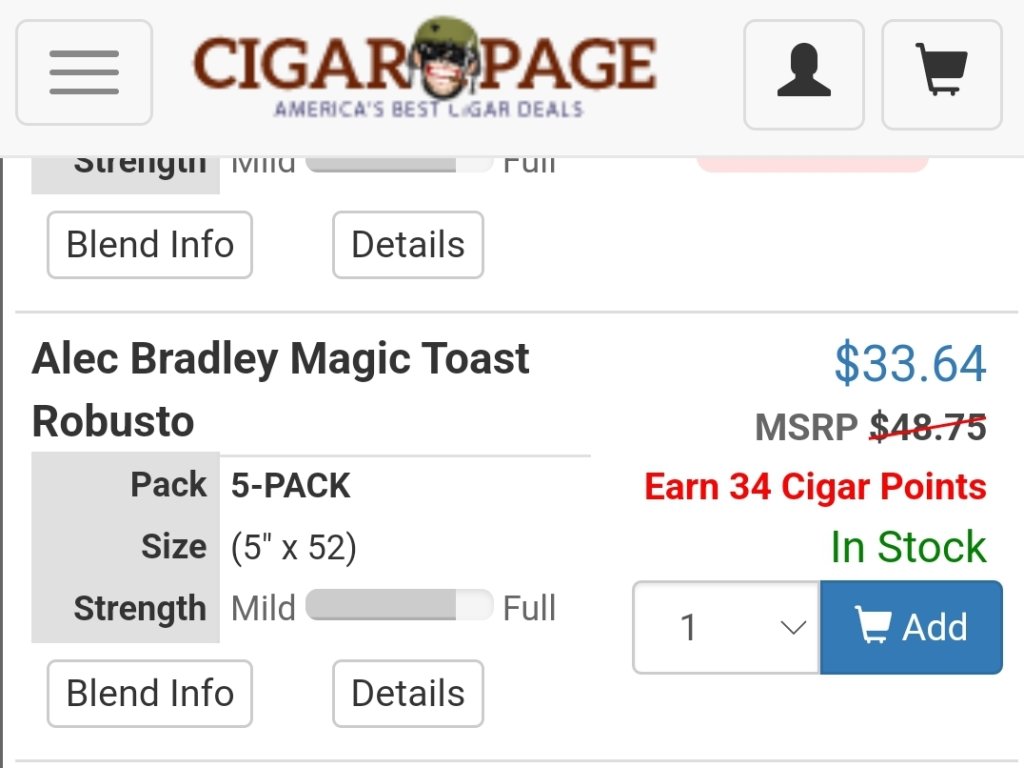Open the hamburger navigation menu
This screenshot has height=768, width=1024.
coord(84,73)
